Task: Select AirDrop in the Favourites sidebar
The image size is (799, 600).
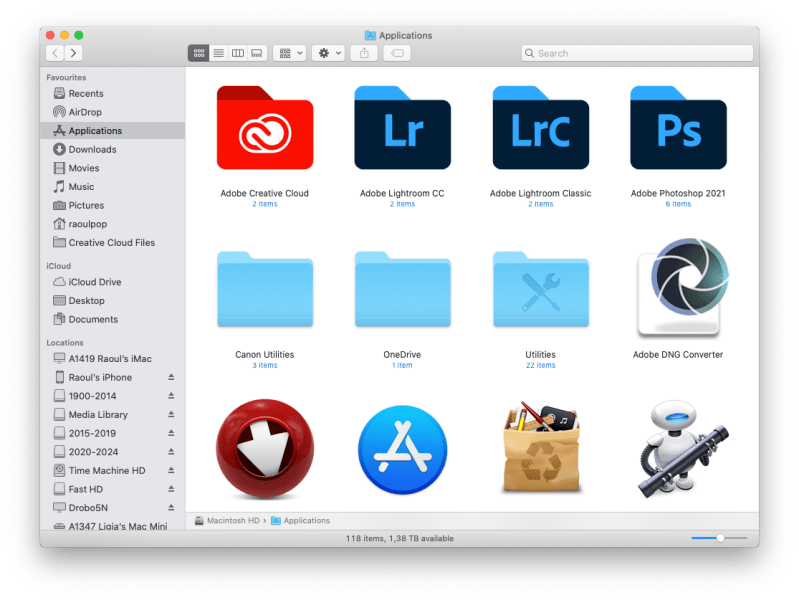Action: pyautogui.click(x=85, y=112)
